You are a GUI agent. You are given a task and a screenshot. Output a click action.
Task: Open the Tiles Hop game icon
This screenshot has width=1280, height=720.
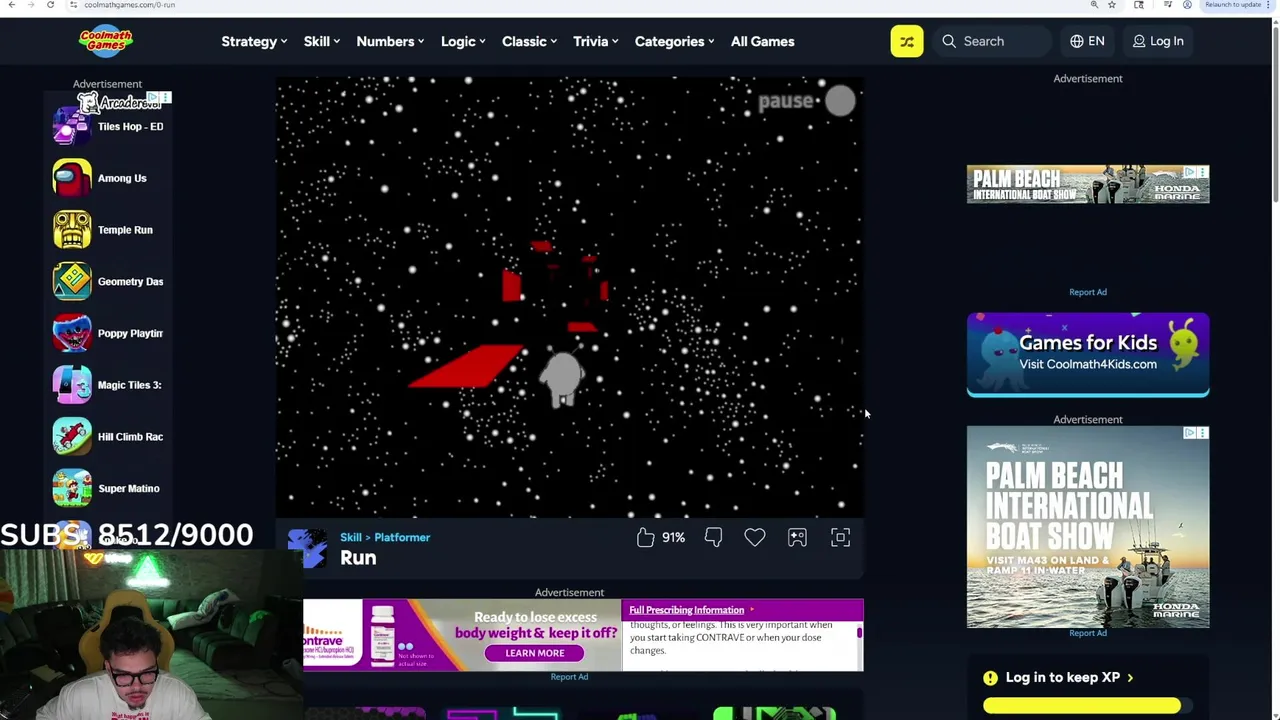[72, 127]
